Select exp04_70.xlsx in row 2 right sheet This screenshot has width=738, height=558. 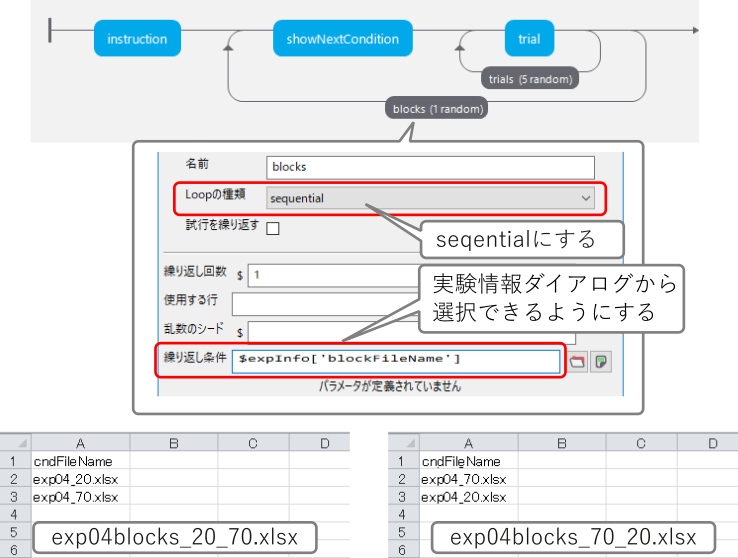[x=469, y=479]
